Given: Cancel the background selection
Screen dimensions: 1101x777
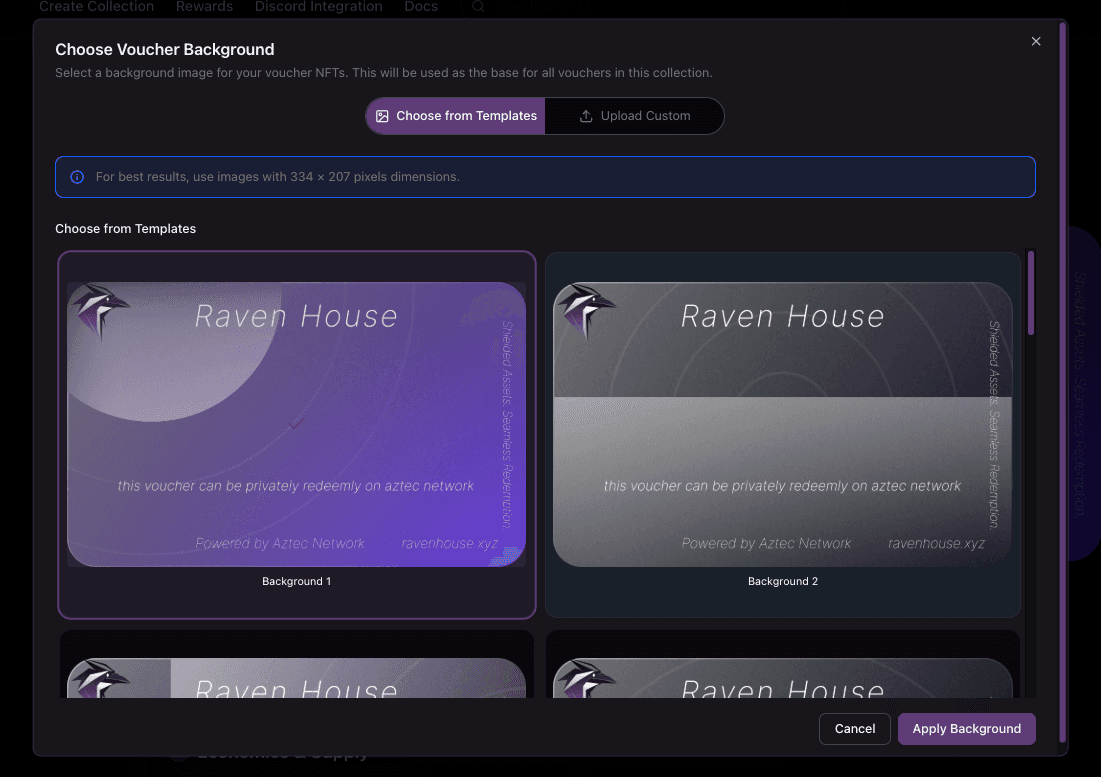Looking at the screenshot, I should (855, 728).
